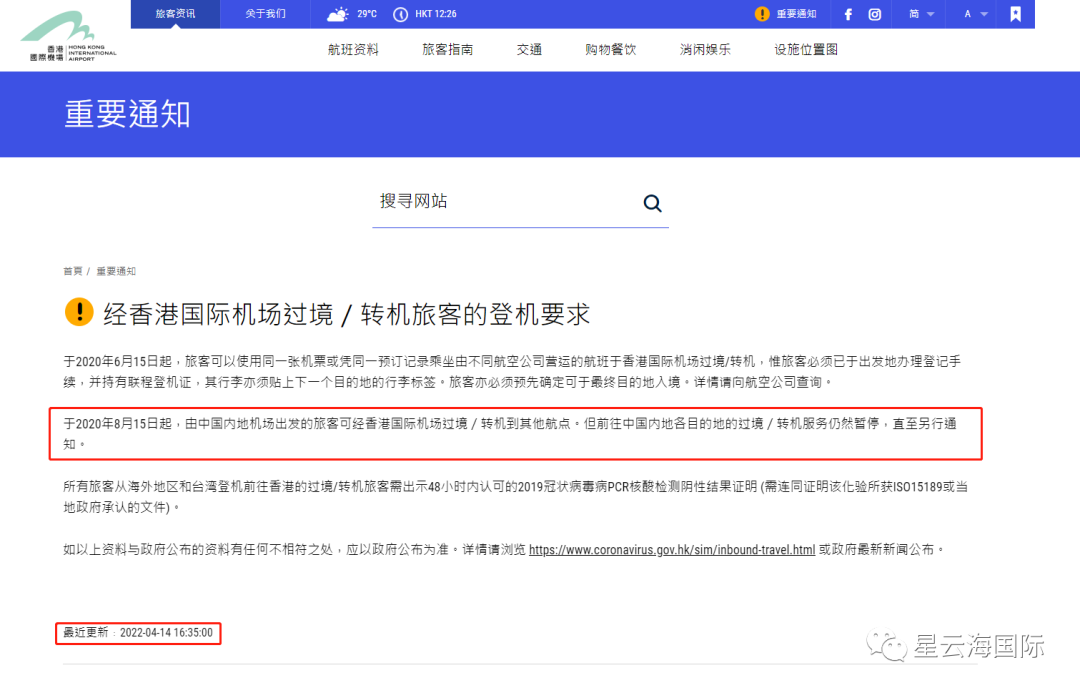The image size is (1080, 693).
Task: Open the 购物餐饮 menu
Action: coord(610,49)
